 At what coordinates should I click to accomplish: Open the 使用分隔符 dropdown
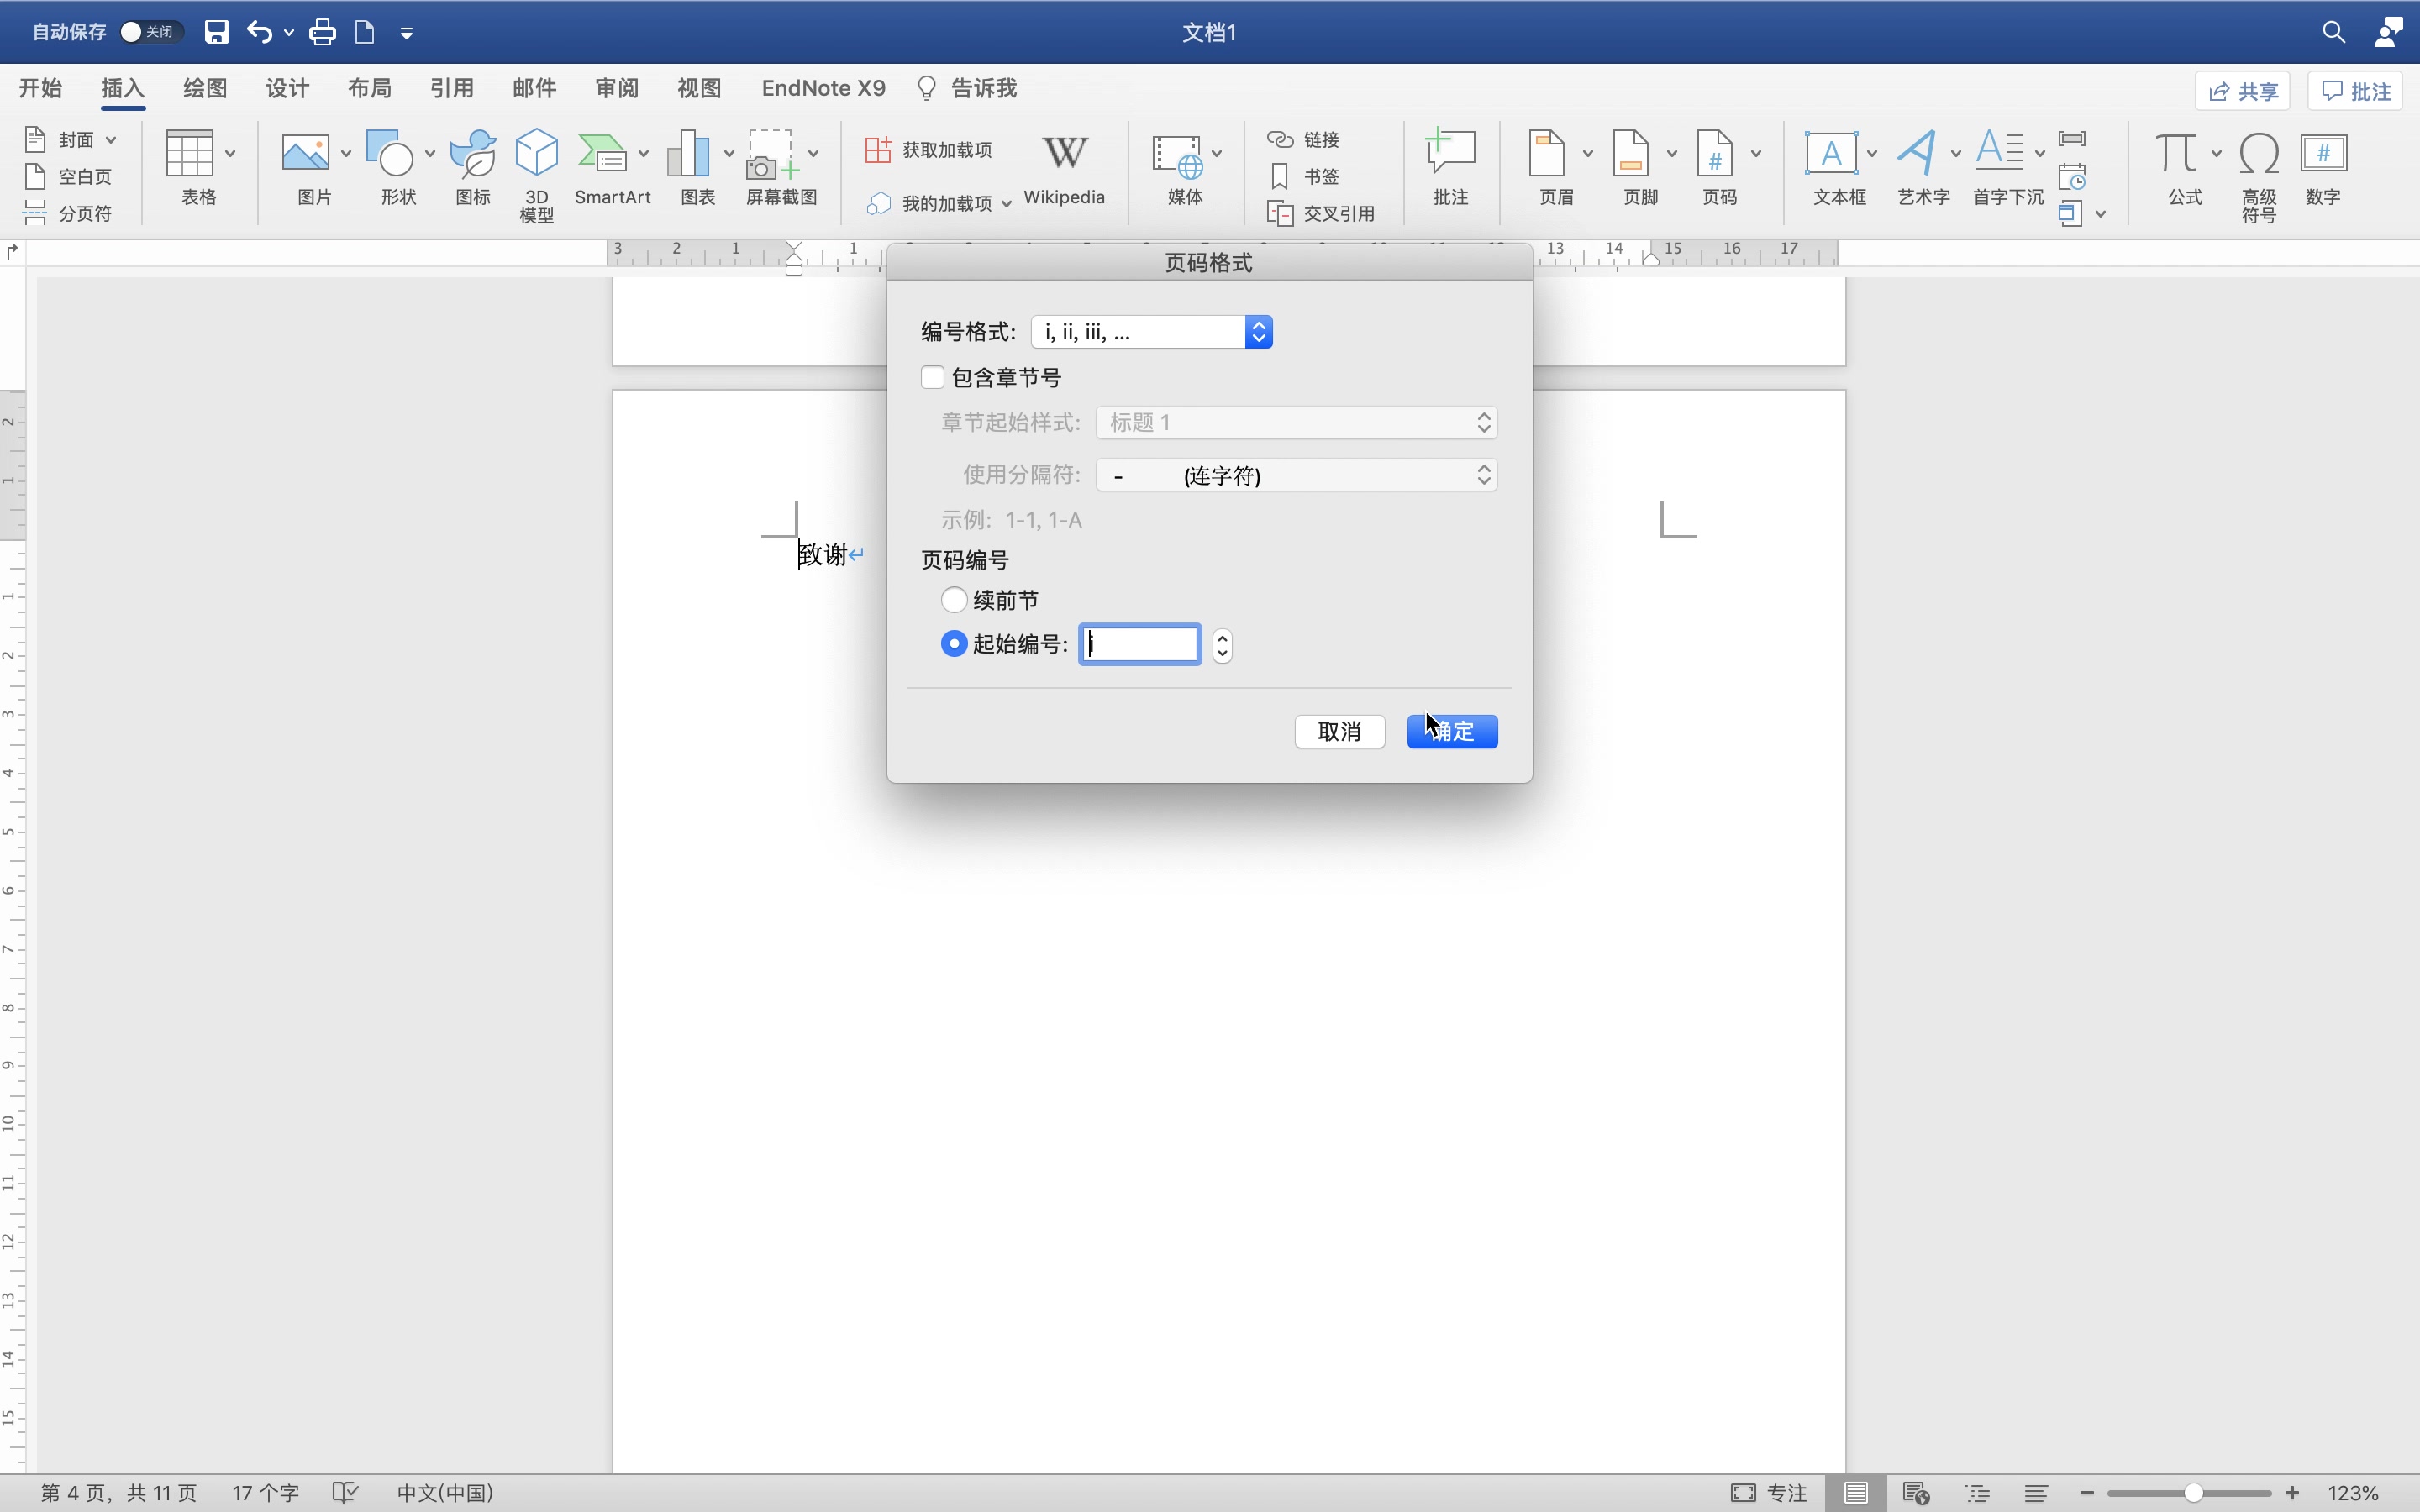pyautogui.click(x=1296, y=474)
